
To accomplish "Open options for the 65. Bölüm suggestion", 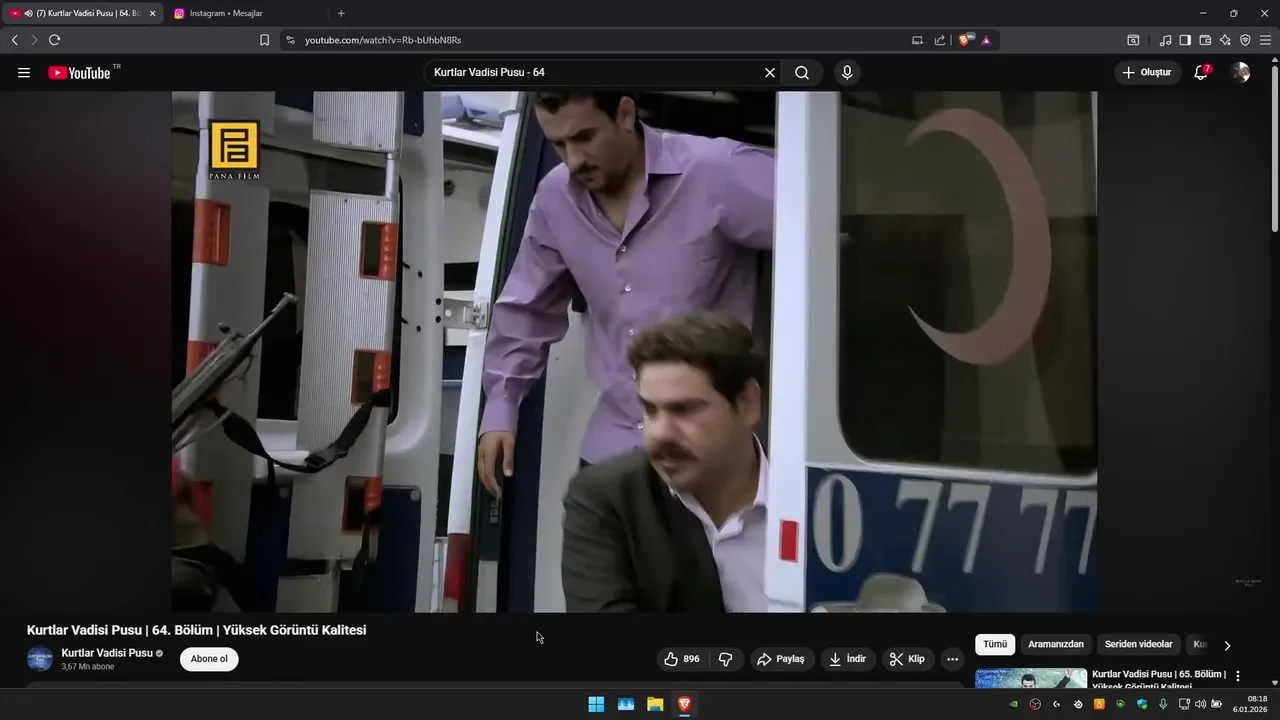I will click(x=1238, y=676).
